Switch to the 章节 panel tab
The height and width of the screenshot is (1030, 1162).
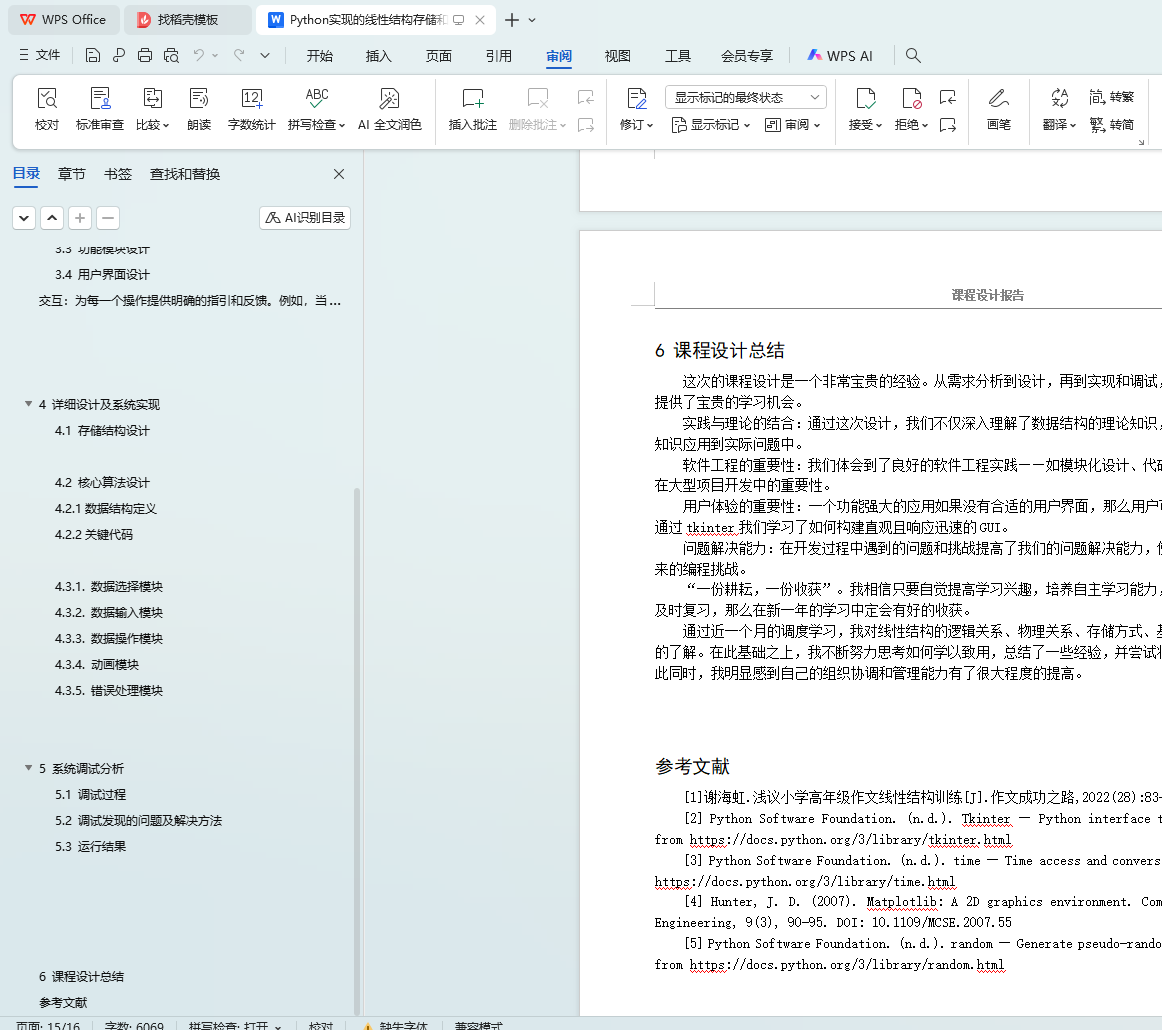[72, 174]
